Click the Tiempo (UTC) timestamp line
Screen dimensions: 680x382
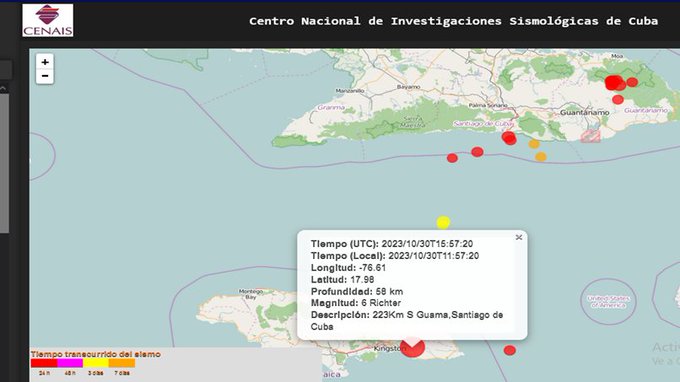pyautogui.click(x=392, y=244)
